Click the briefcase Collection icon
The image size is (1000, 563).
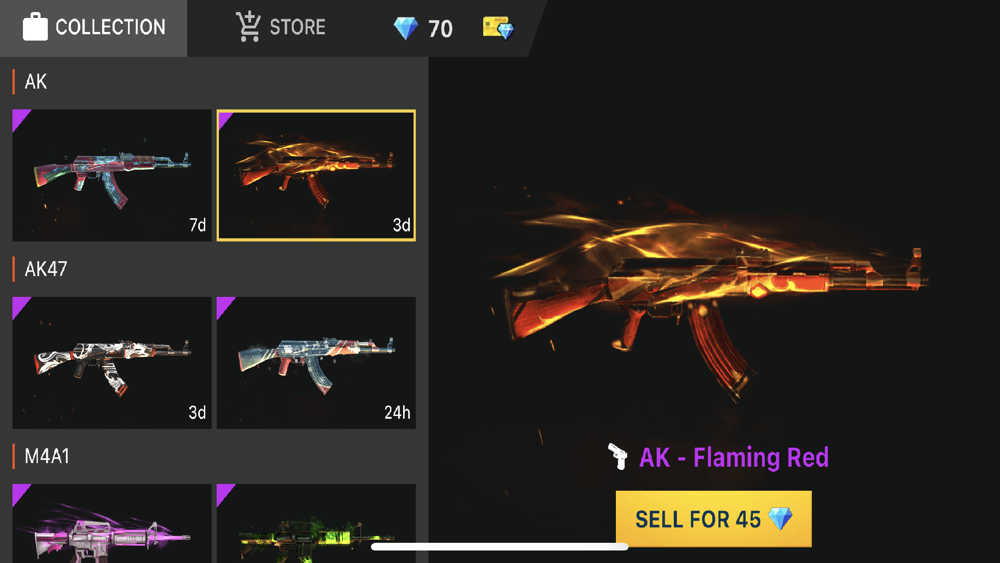[35, 27]
